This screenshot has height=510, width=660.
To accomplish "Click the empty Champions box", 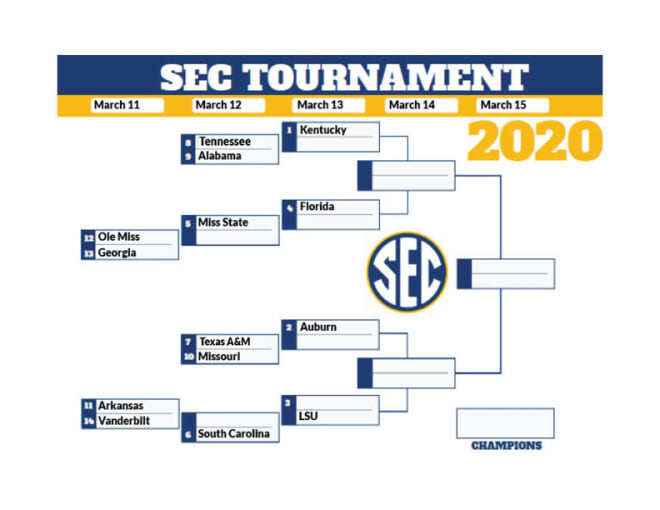I will 506,423.
